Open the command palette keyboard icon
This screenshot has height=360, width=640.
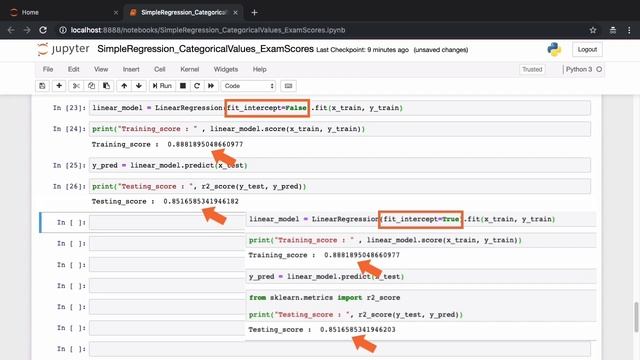[288, 86]
